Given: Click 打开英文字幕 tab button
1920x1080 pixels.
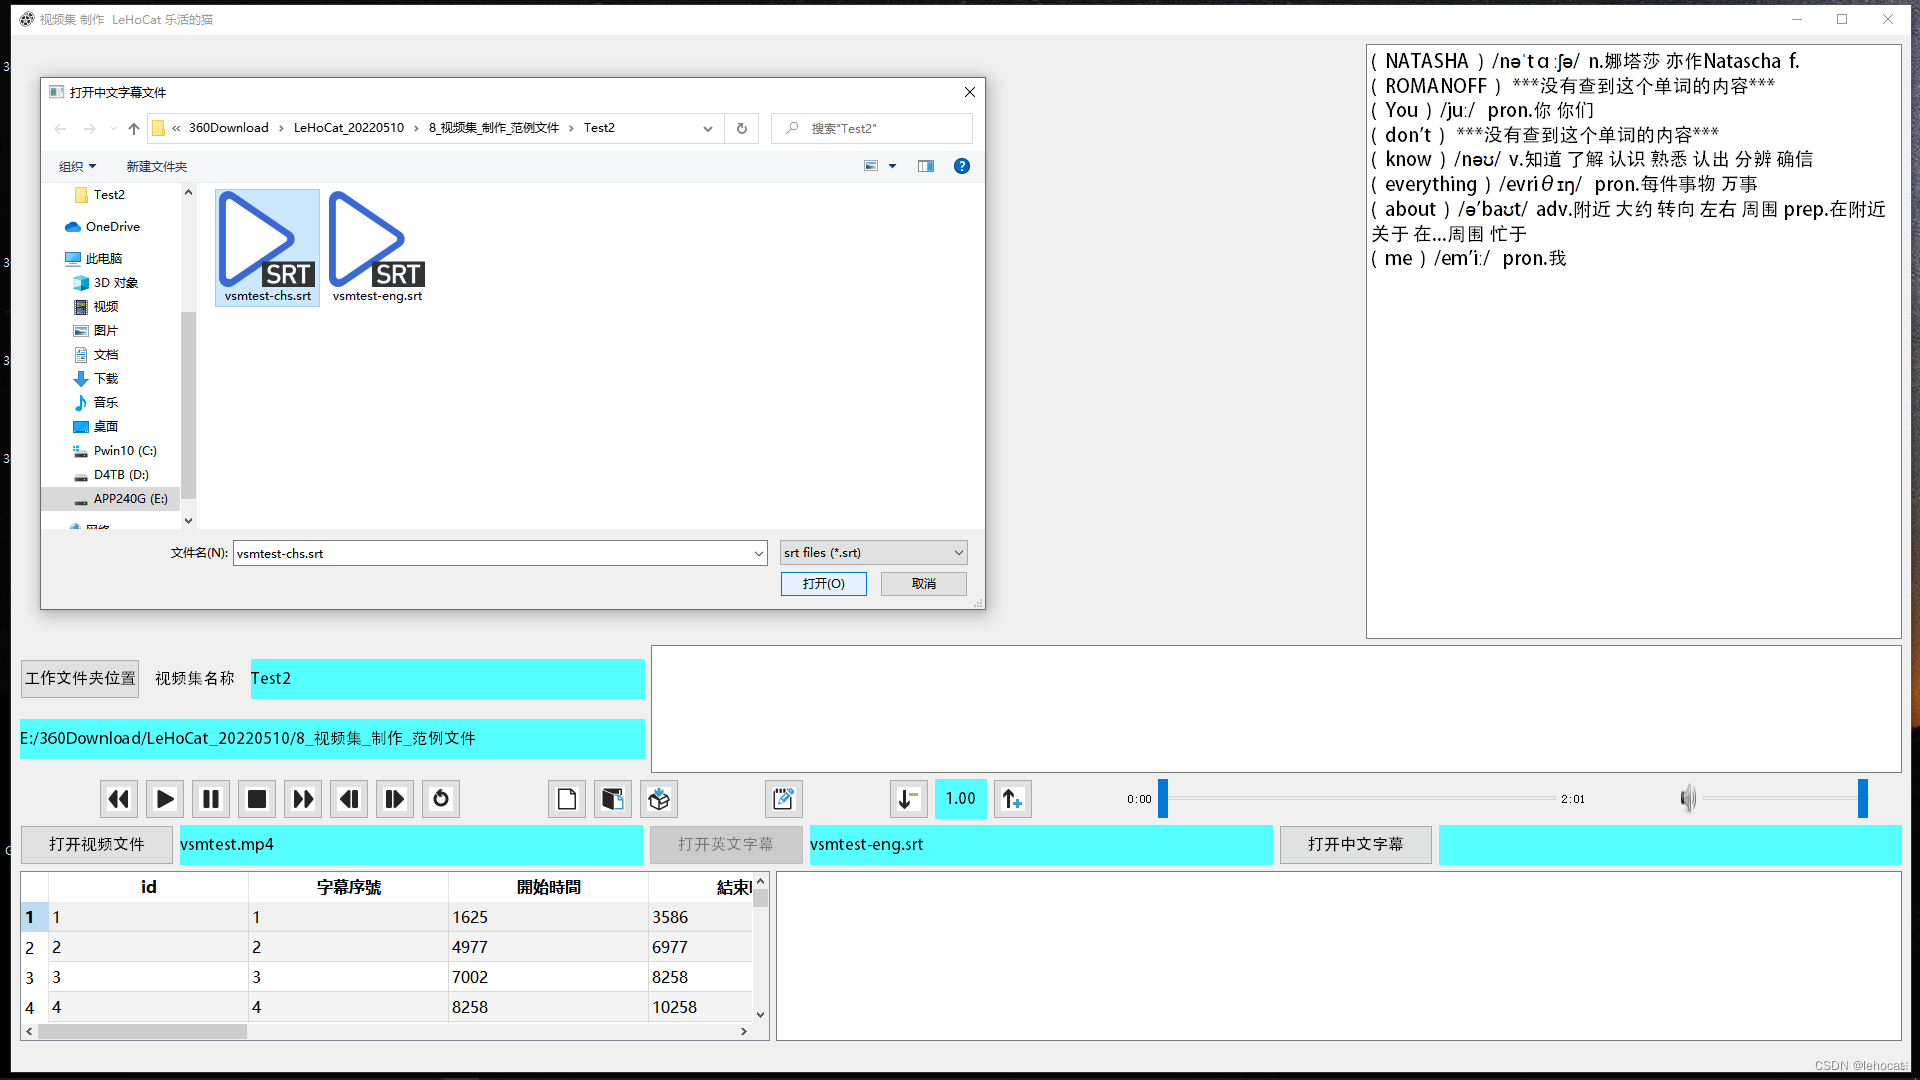Looking at the screenshot, I should 725,844.
